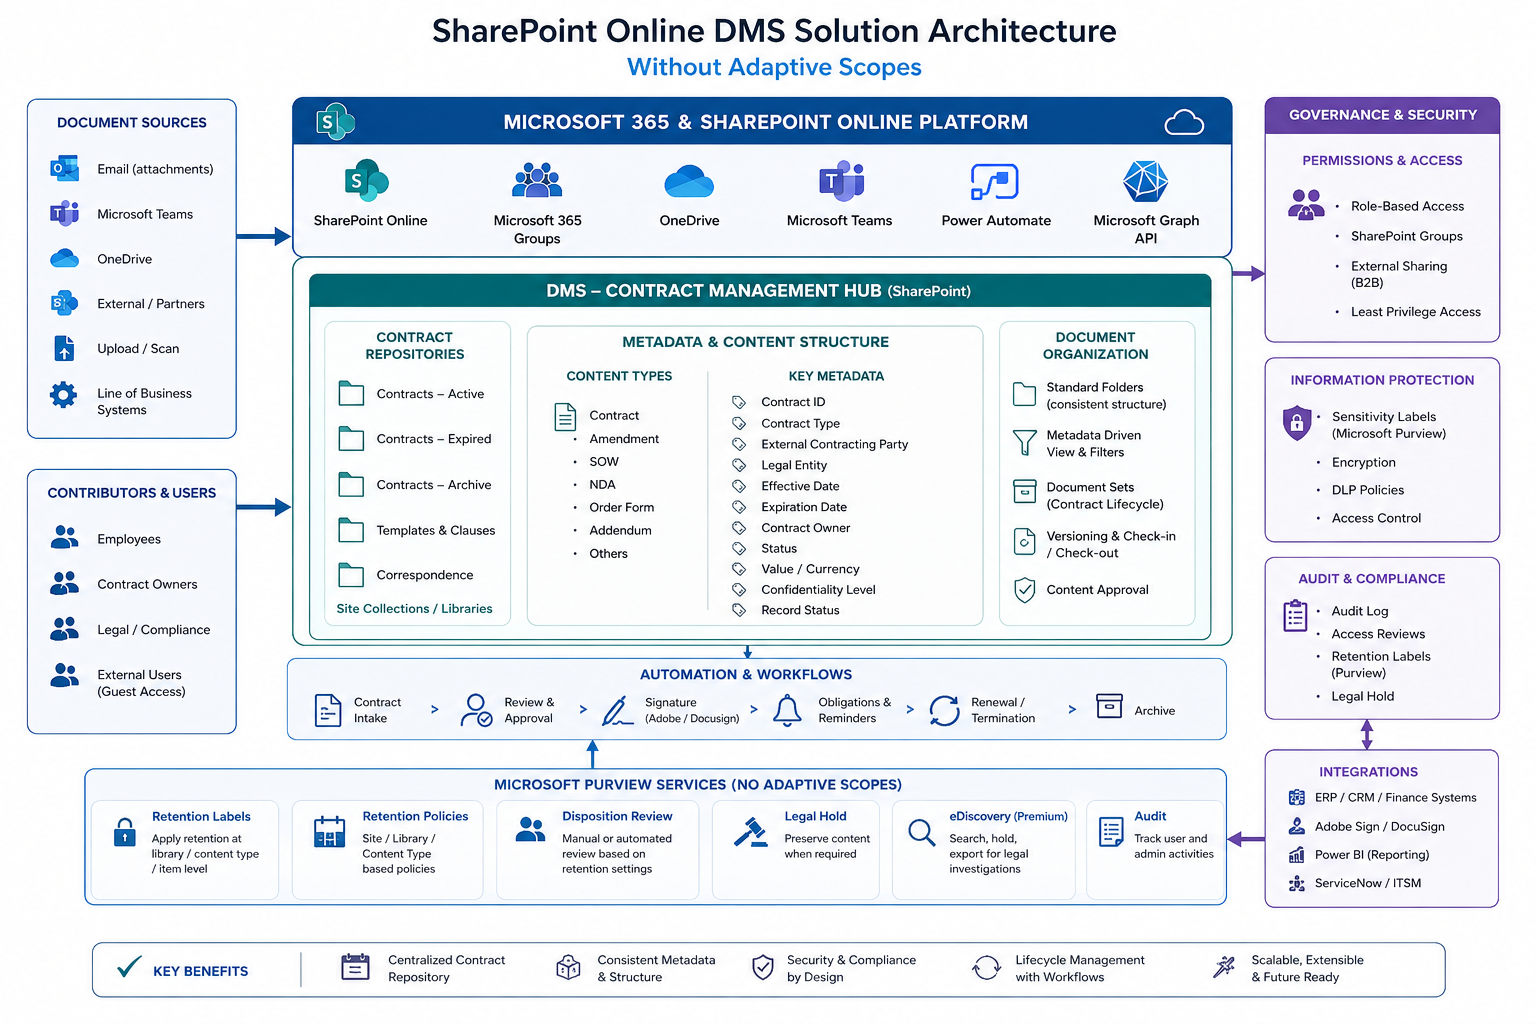
Task: Select the Power Automate icon
Action: click(995, 182)
